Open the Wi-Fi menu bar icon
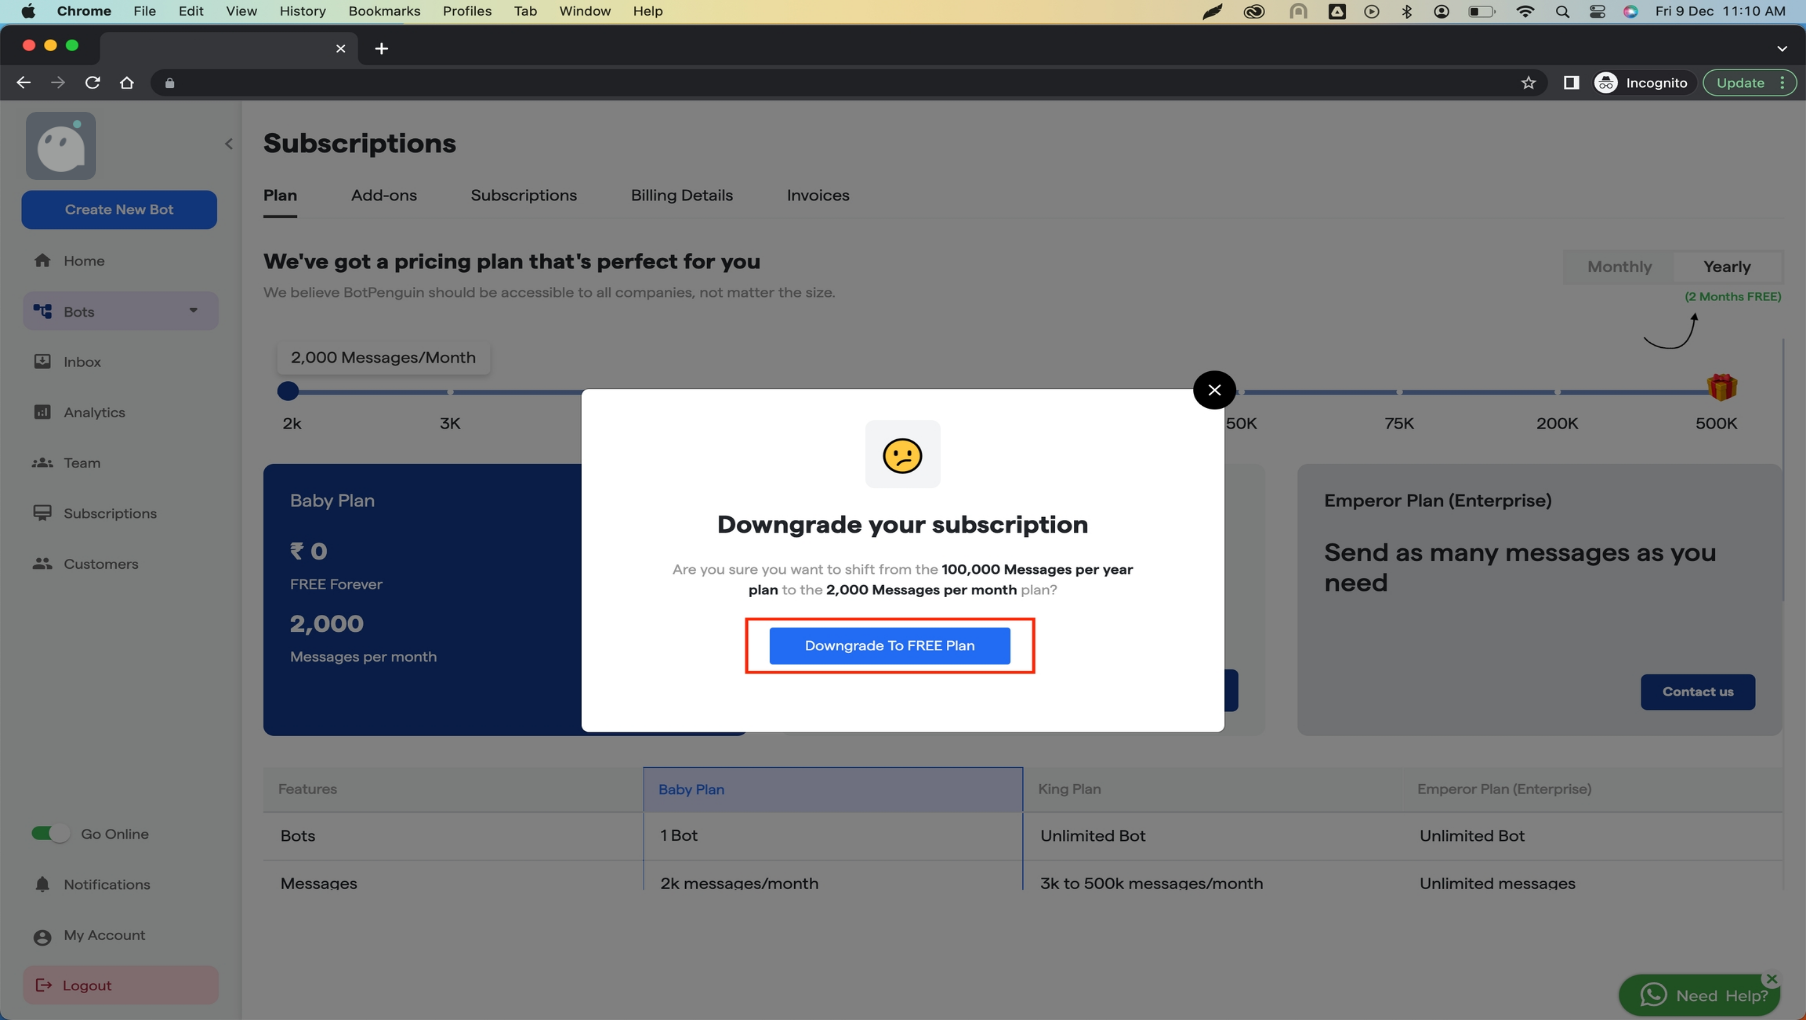 tap(1525, 11)
